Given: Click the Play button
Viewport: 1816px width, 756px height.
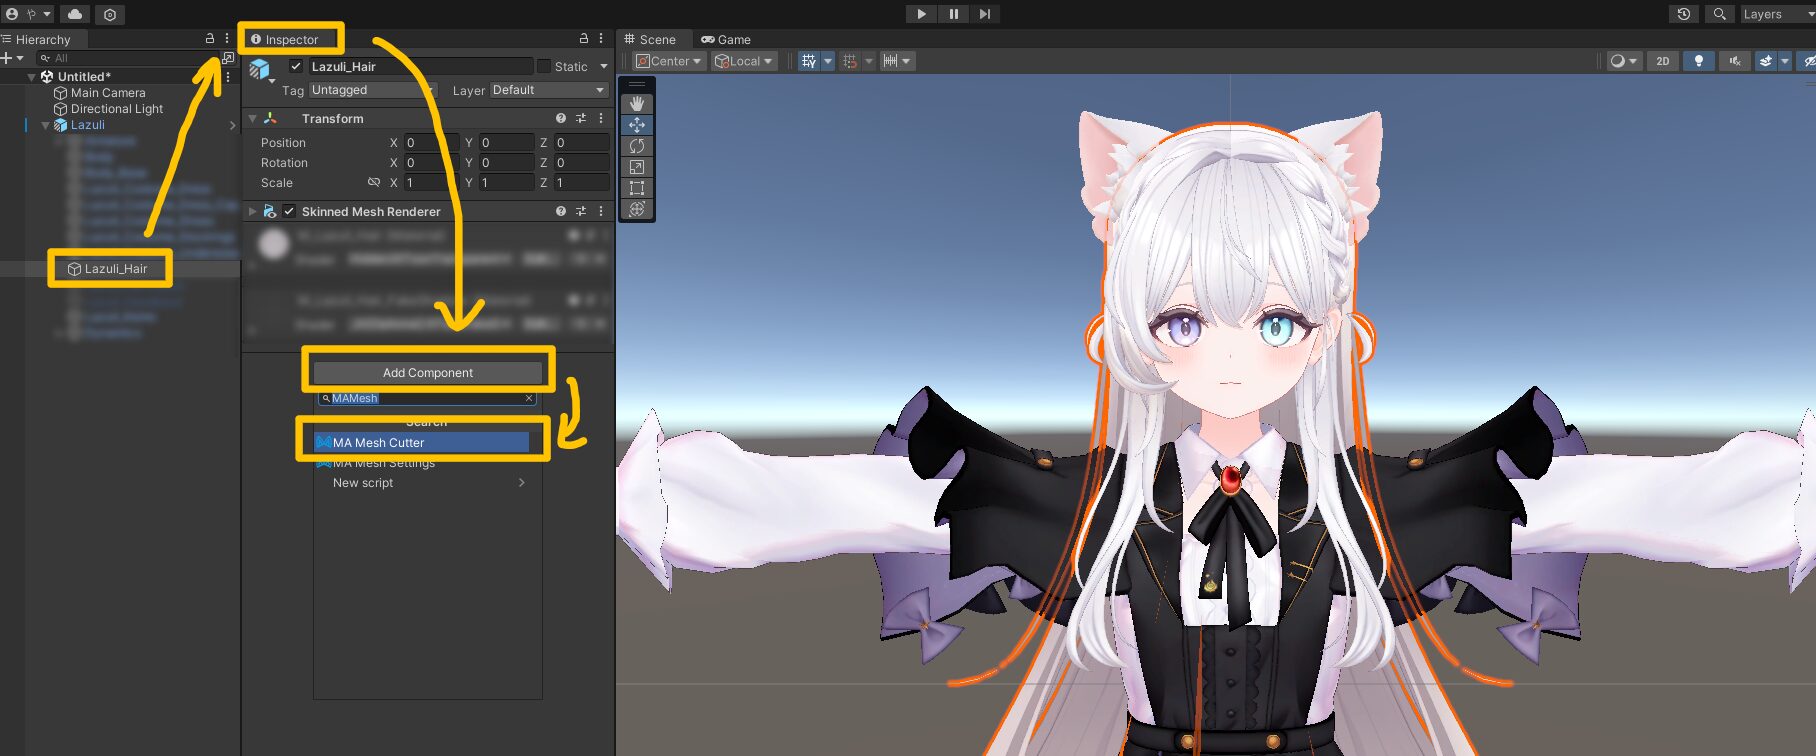Looking at the screenshot, I should tap(921, 14).
